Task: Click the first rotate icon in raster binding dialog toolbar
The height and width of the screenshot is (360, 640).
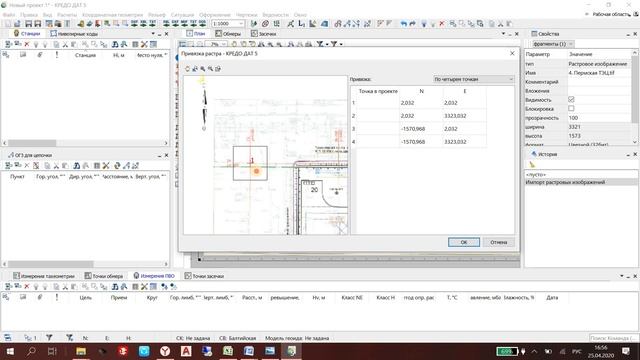Action: (x=187, y=69)
